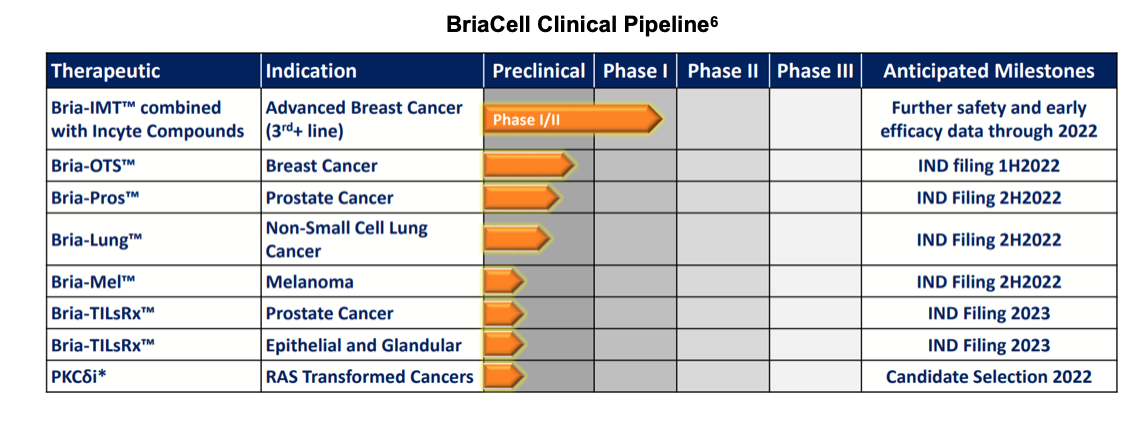Click the Candidate Selection 2022 cell
Viewport: 1148px width, 422px height.
[x=988, y=377]
